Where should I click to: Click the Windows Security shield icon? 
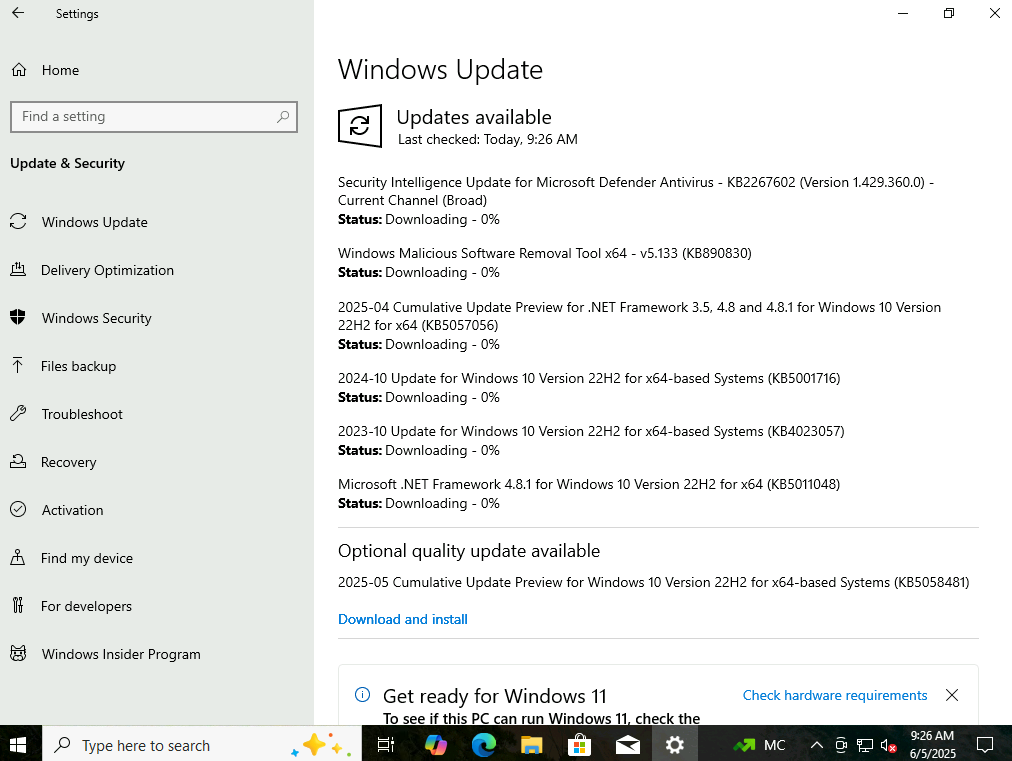coord(18,317)
